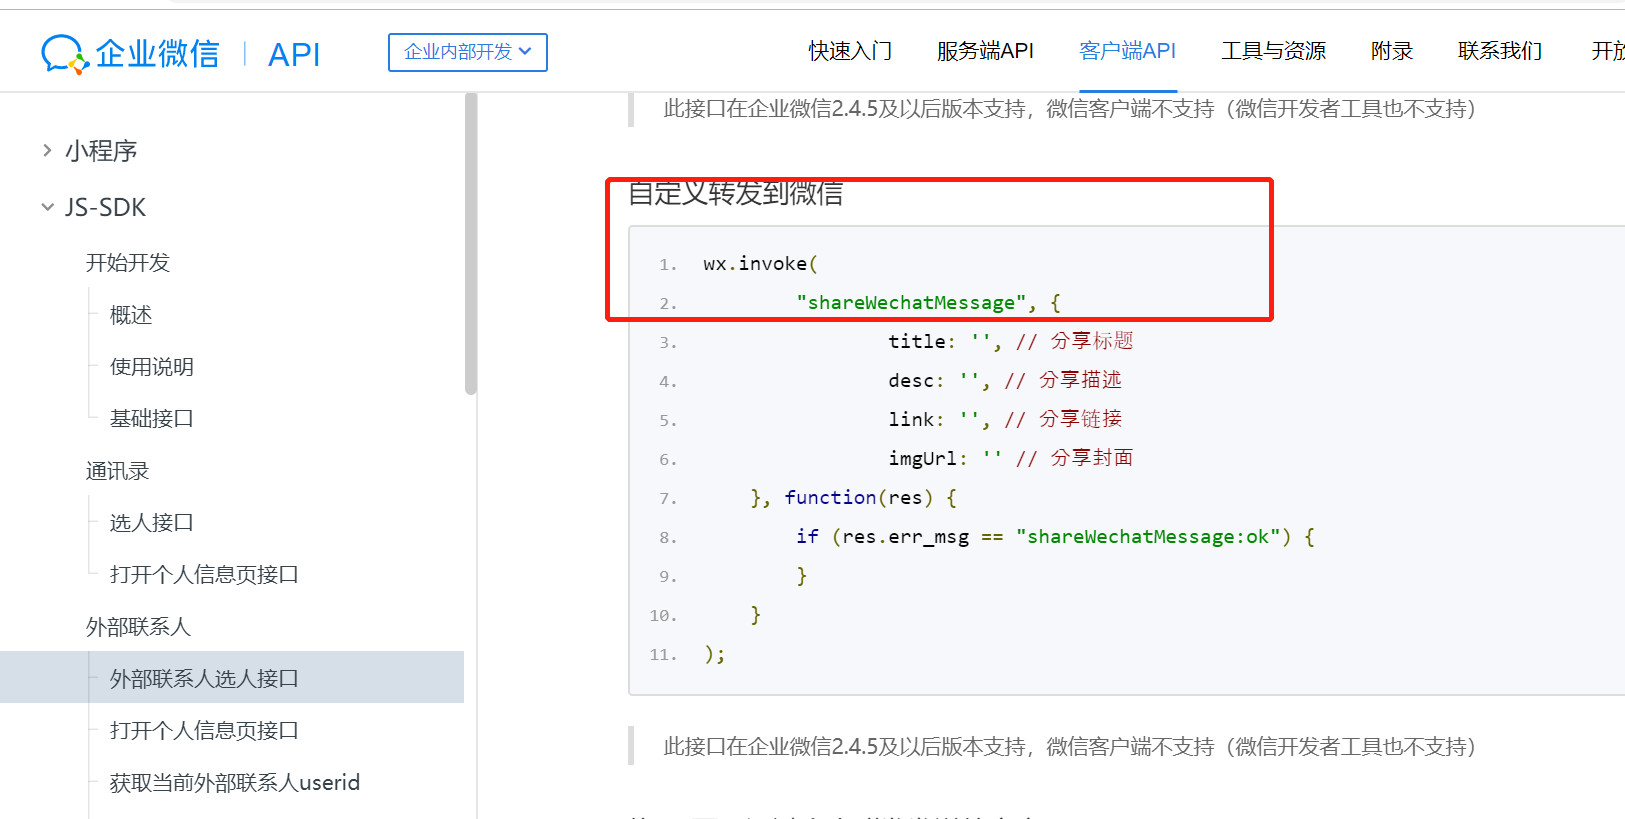Open the 附录 menu
1625x819 pixels.
click(x=1391, y=51)
